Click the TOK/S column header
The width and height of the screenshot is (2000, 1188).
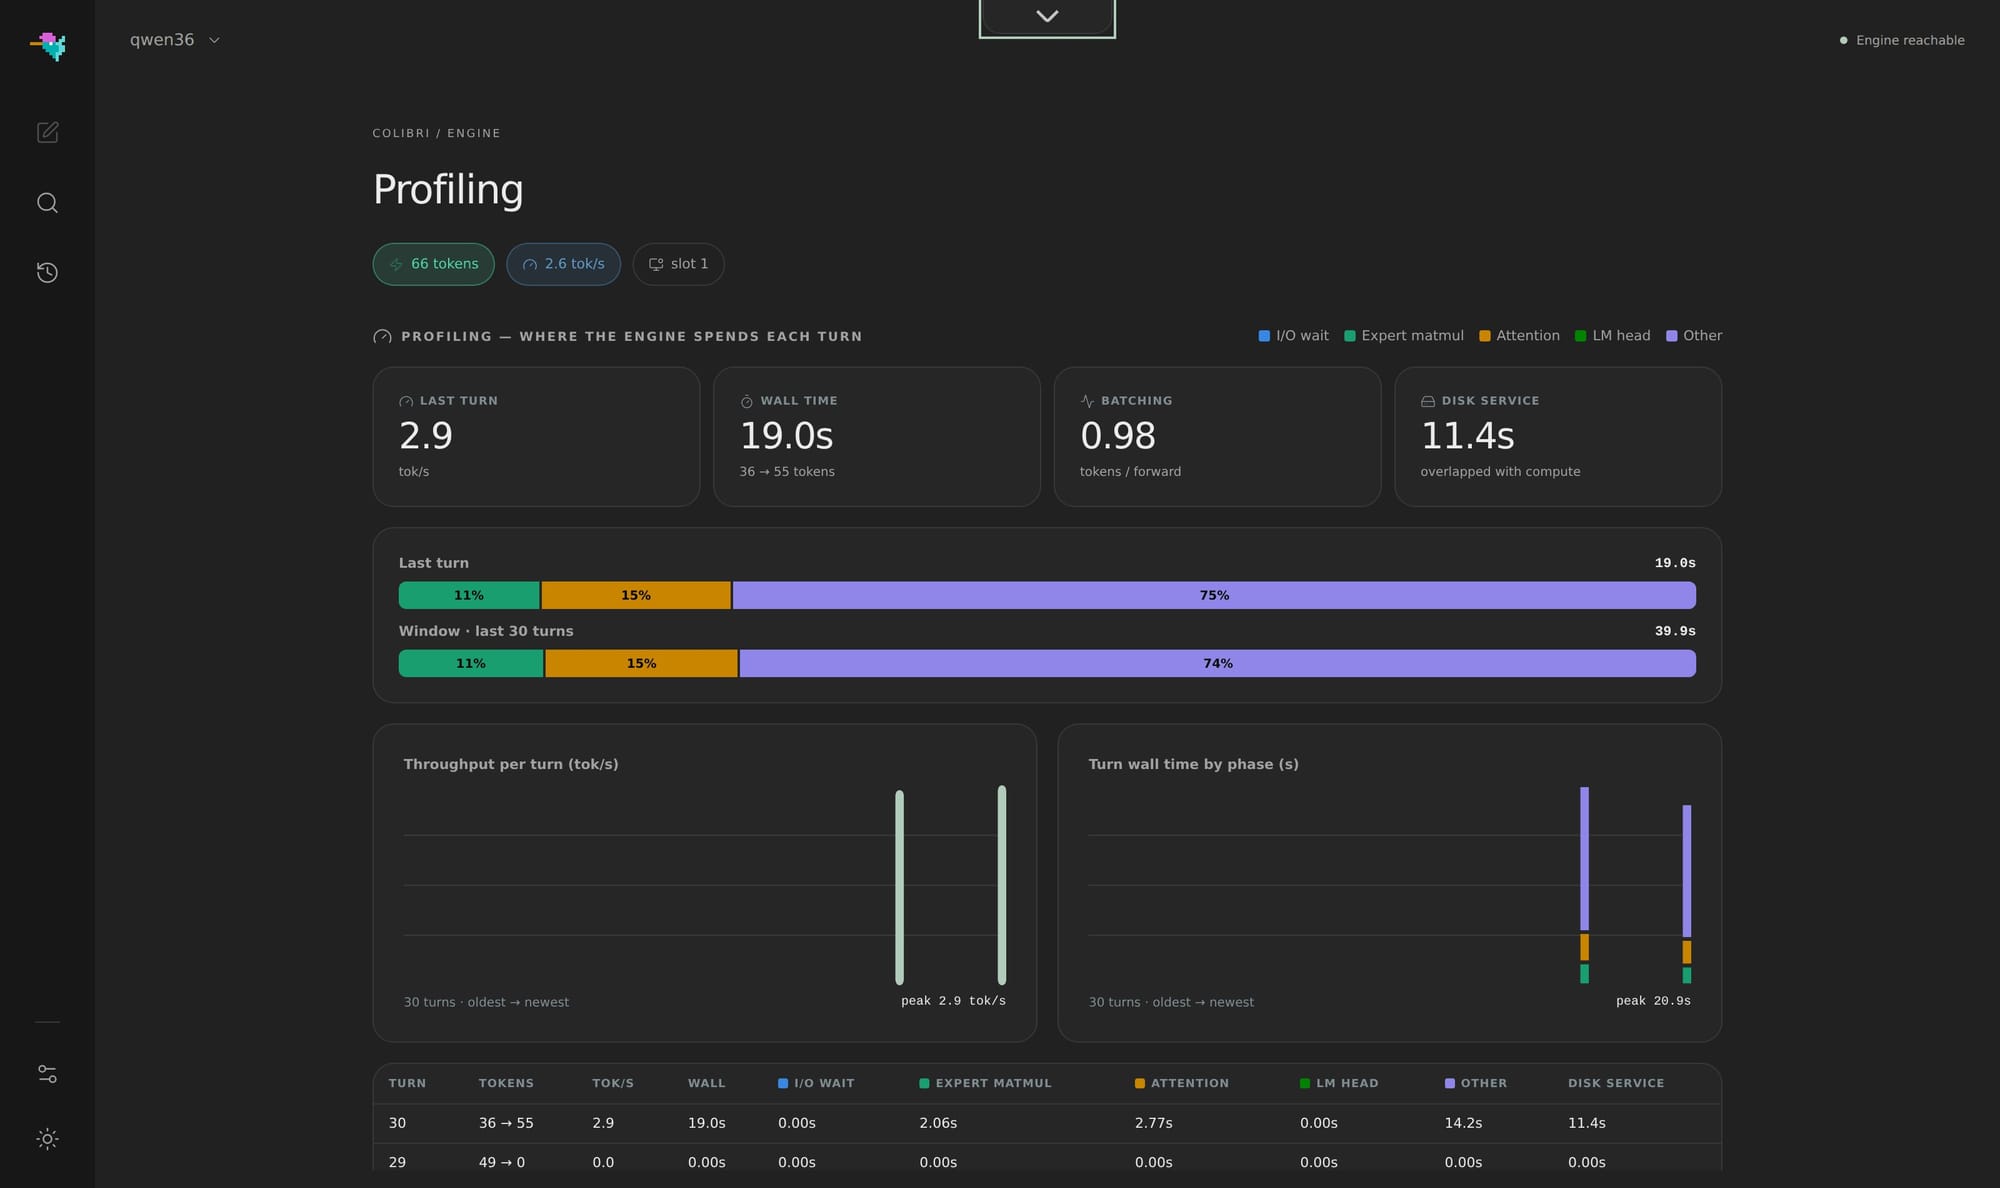pos(613,1083)
